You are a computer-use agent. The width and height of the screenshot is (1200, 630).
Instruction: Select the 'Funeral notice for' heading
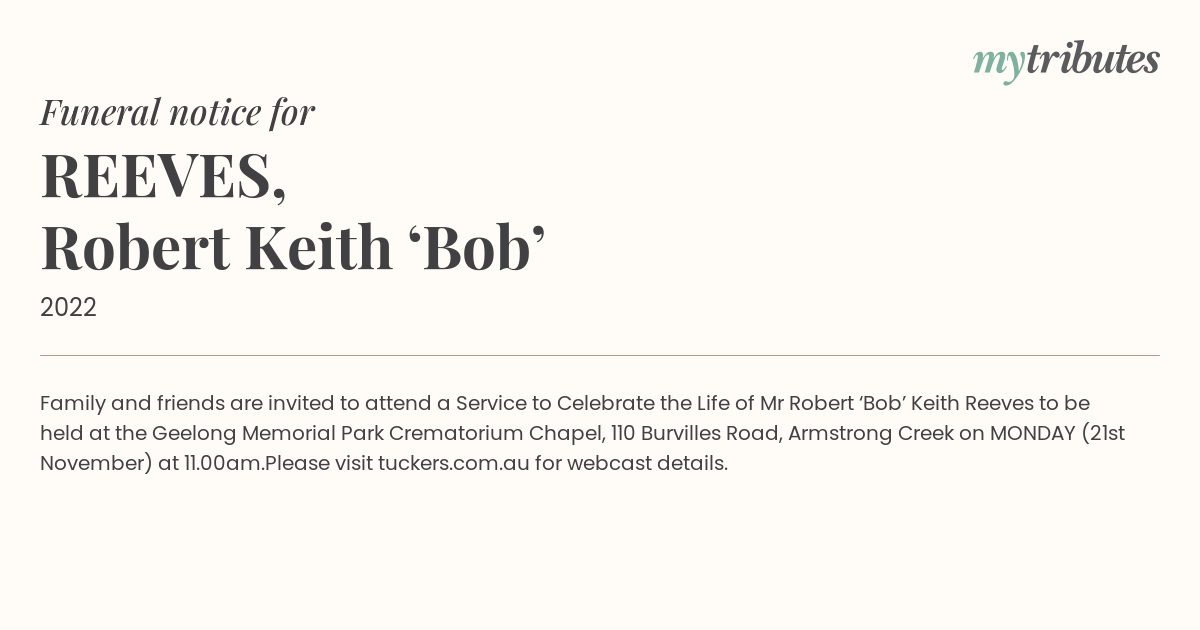(x=177, y=112)
